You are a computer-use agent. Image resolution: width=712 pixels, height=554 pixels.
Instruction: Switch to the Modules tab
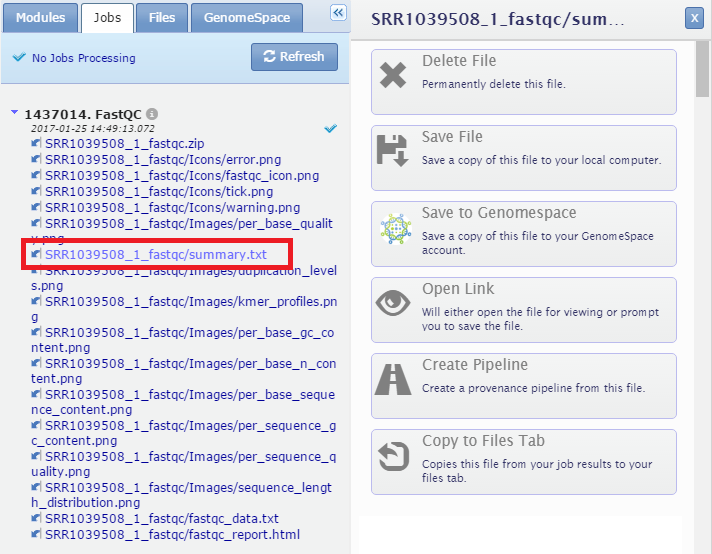pos(40,17)
